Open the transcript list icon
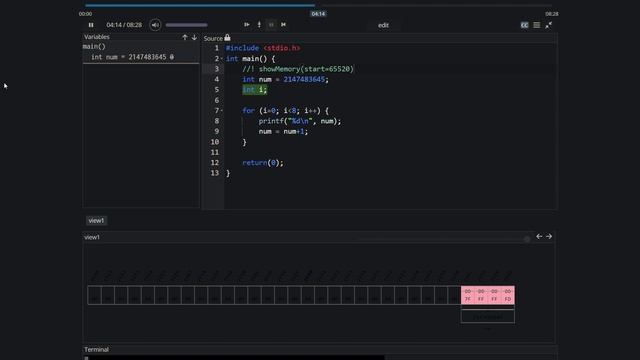 537,25
